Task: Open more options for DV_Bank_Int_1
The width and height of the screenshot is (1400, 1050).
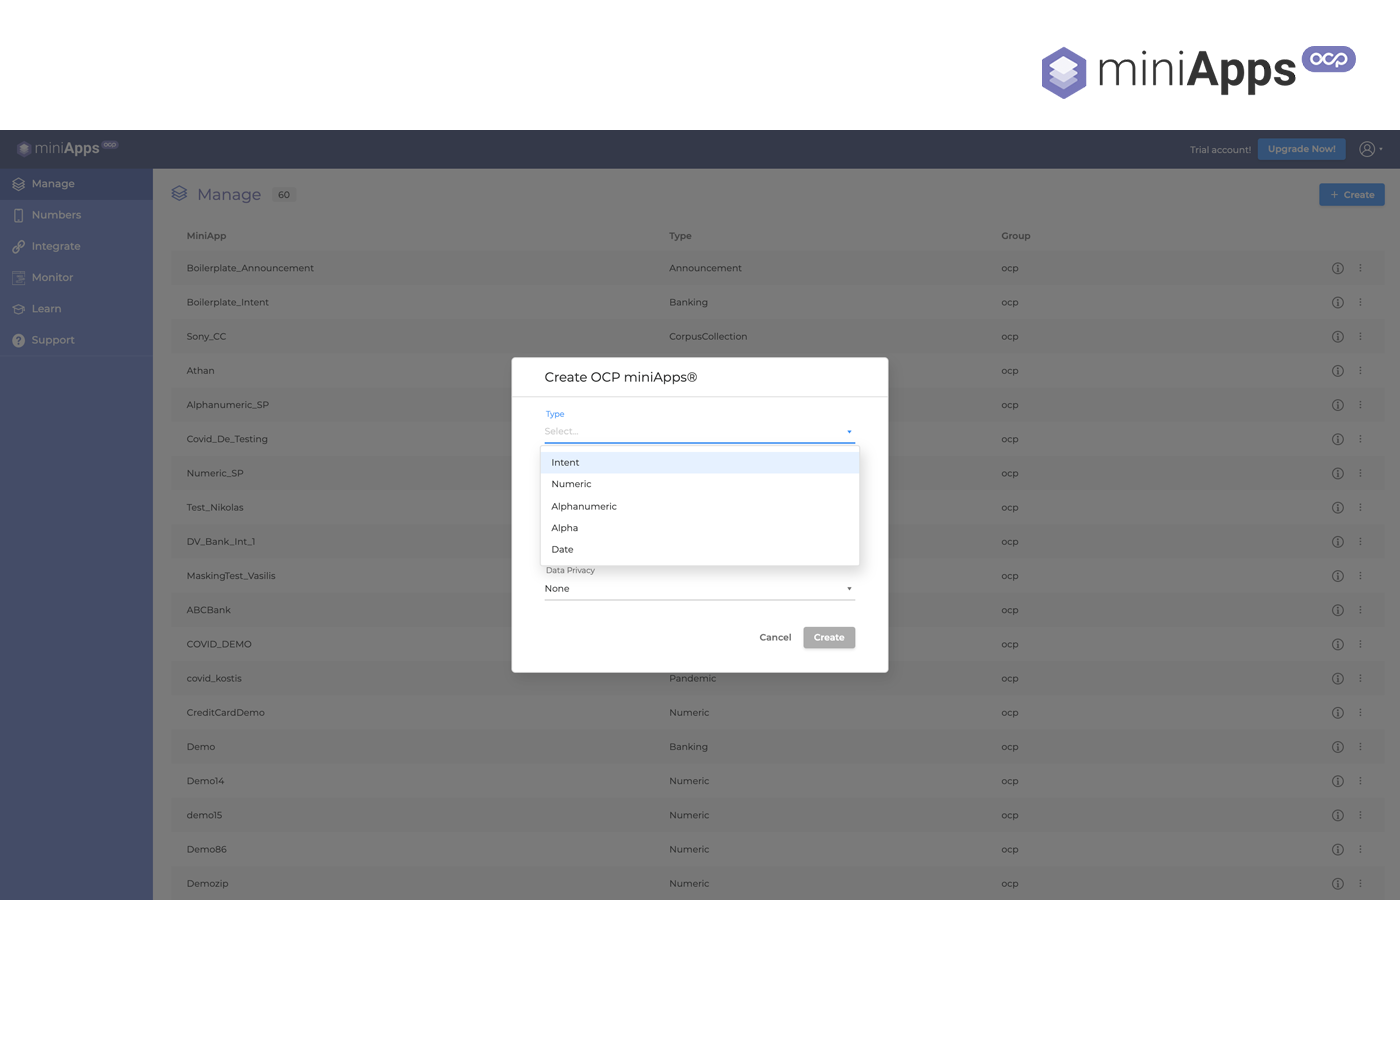Action: coord(1360,542)
